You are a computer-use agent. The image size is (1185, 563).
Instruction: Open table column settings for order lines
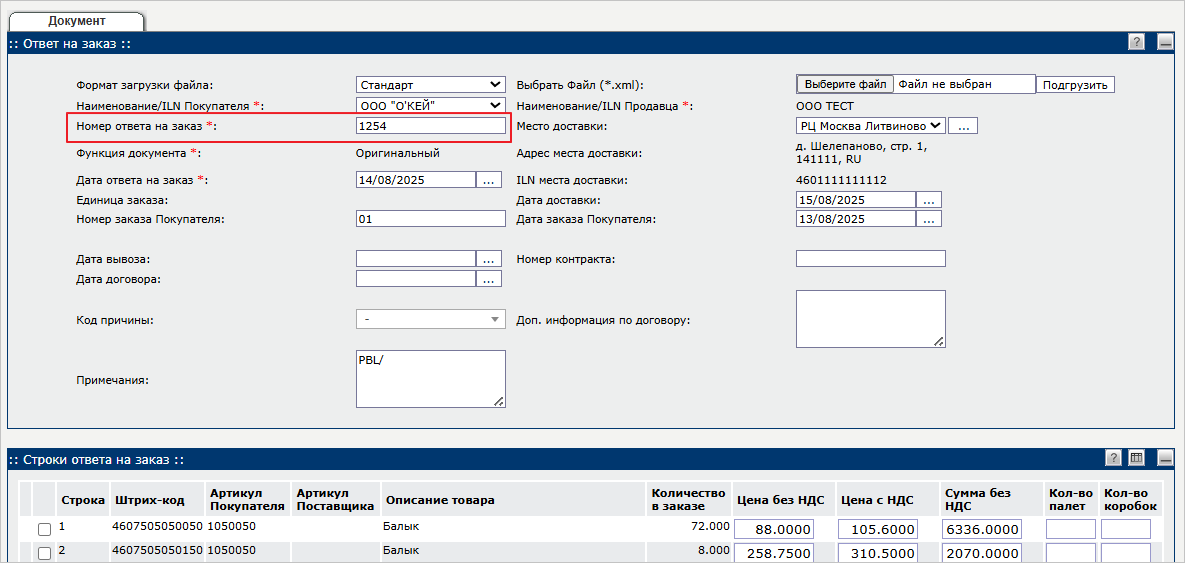pyautogui.click(x=1136, y=458)
